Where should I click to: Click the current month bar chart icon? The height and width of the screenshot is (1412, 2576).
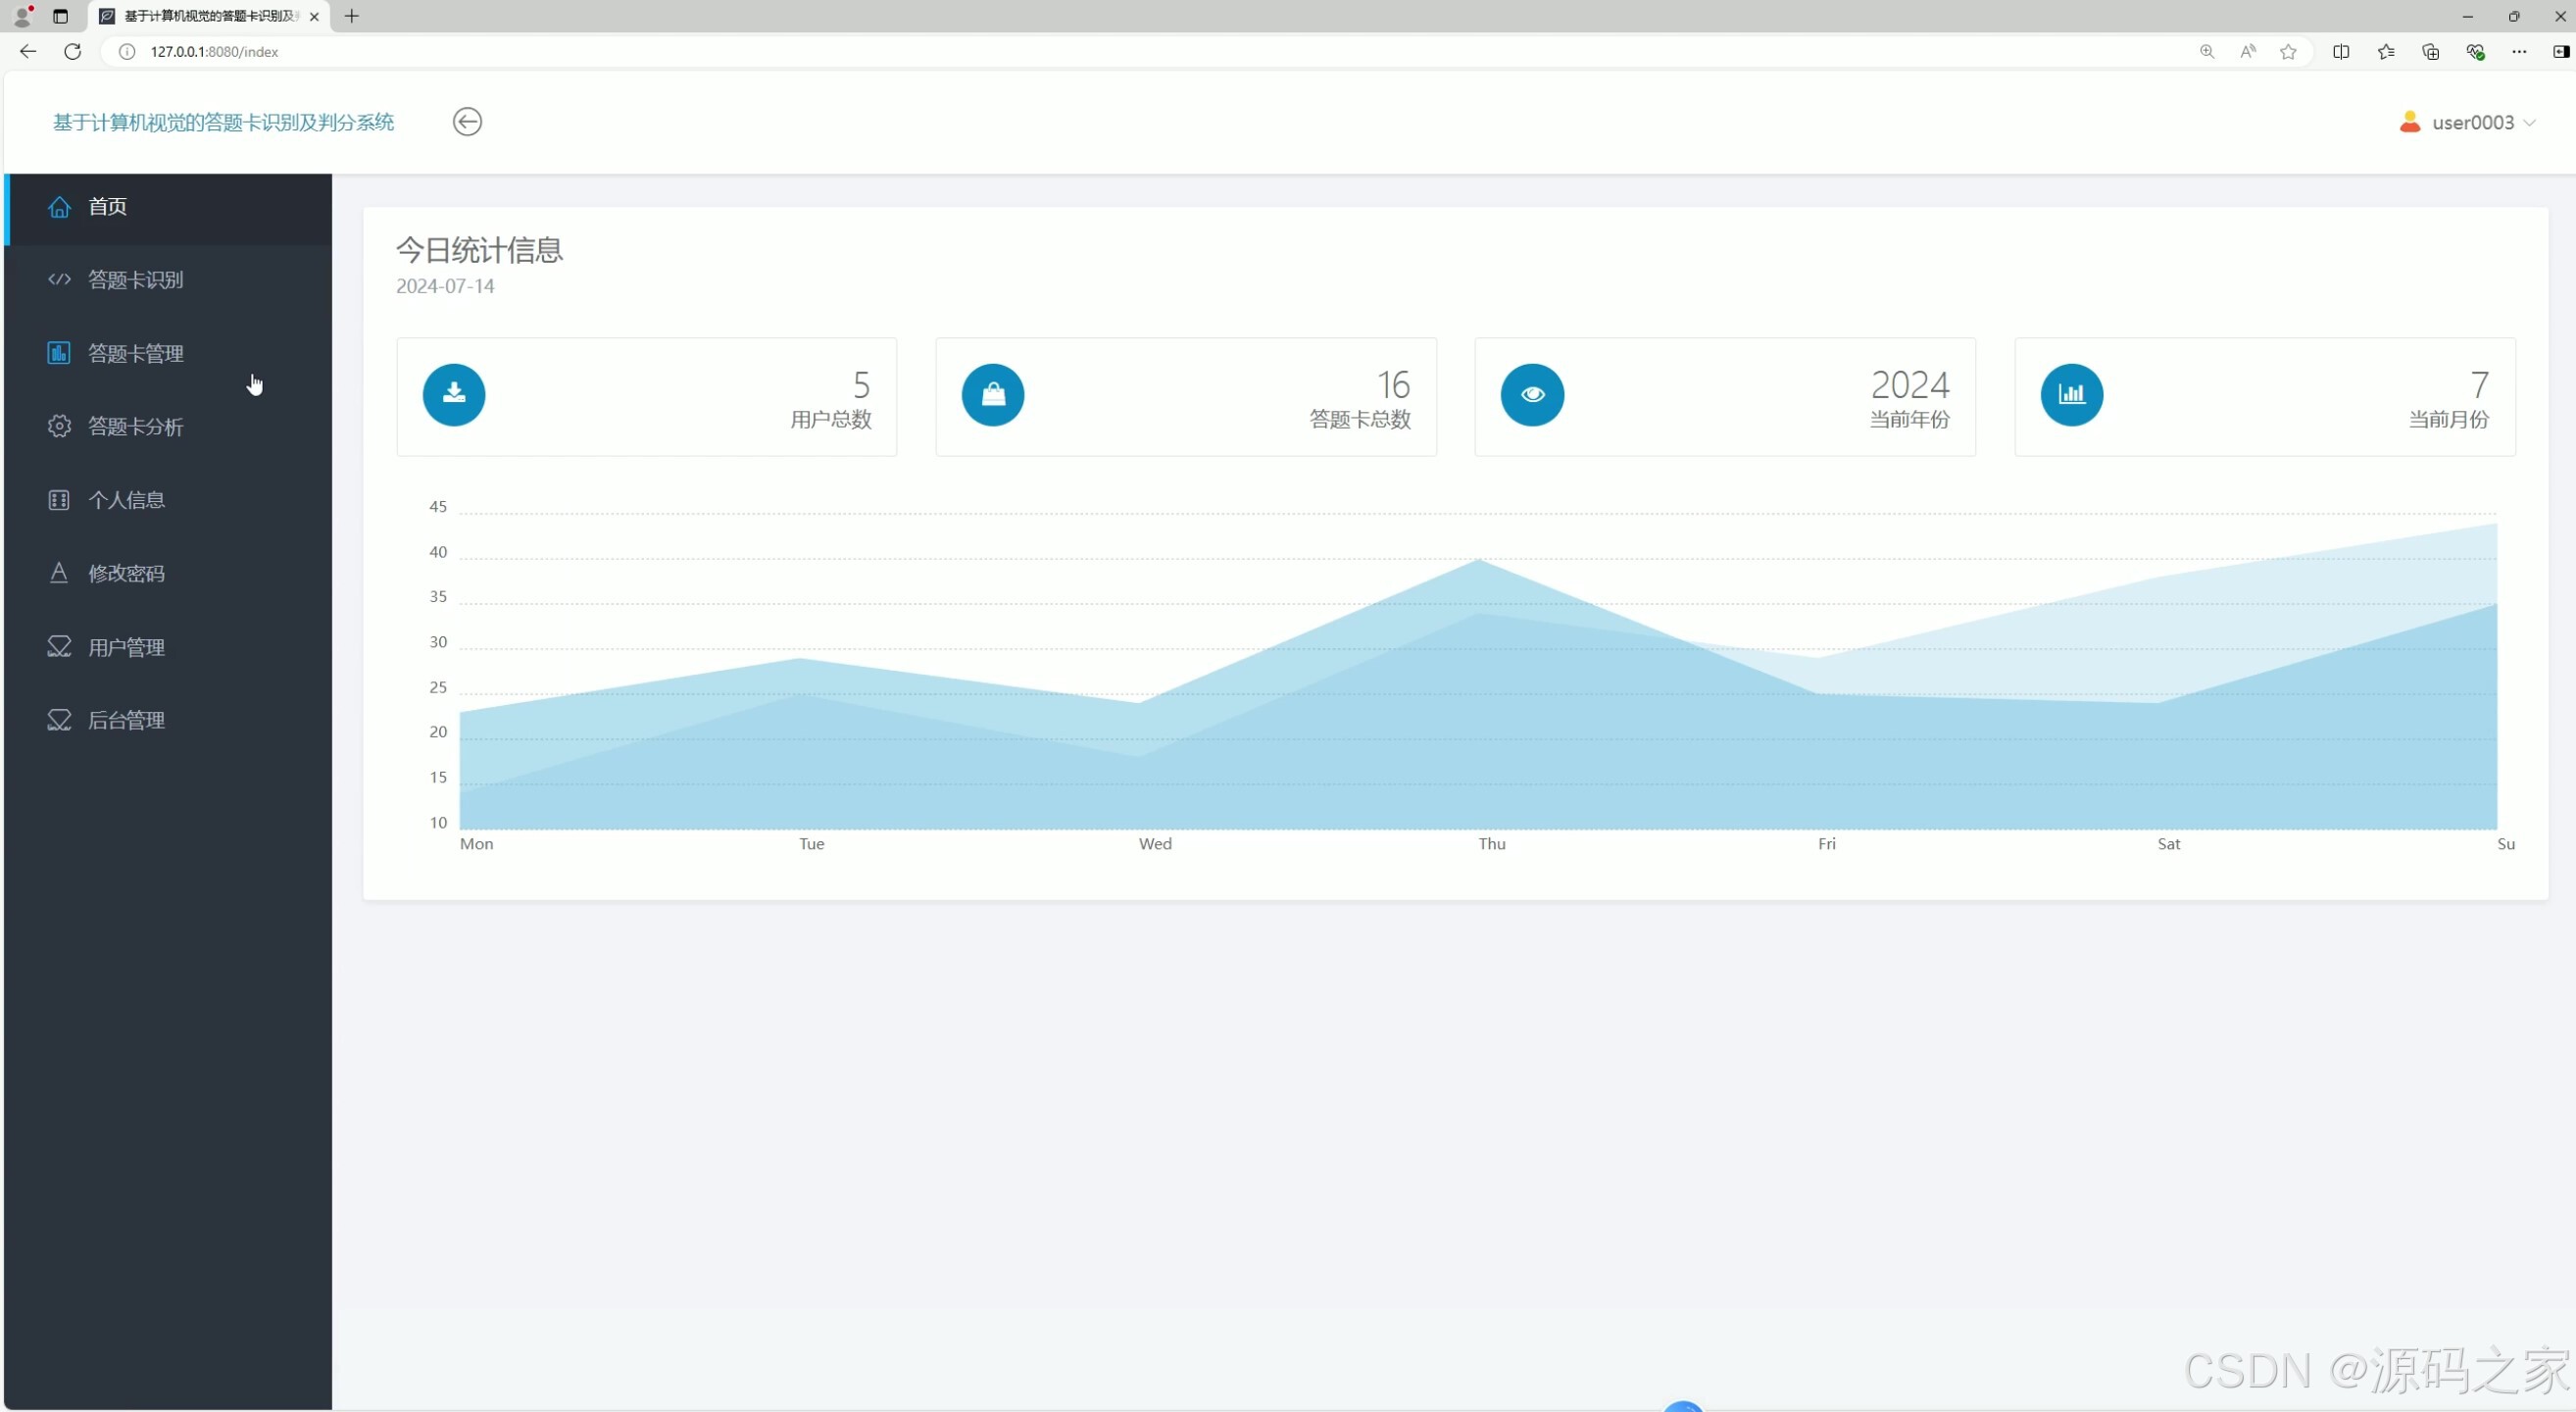pos(2071,395)
